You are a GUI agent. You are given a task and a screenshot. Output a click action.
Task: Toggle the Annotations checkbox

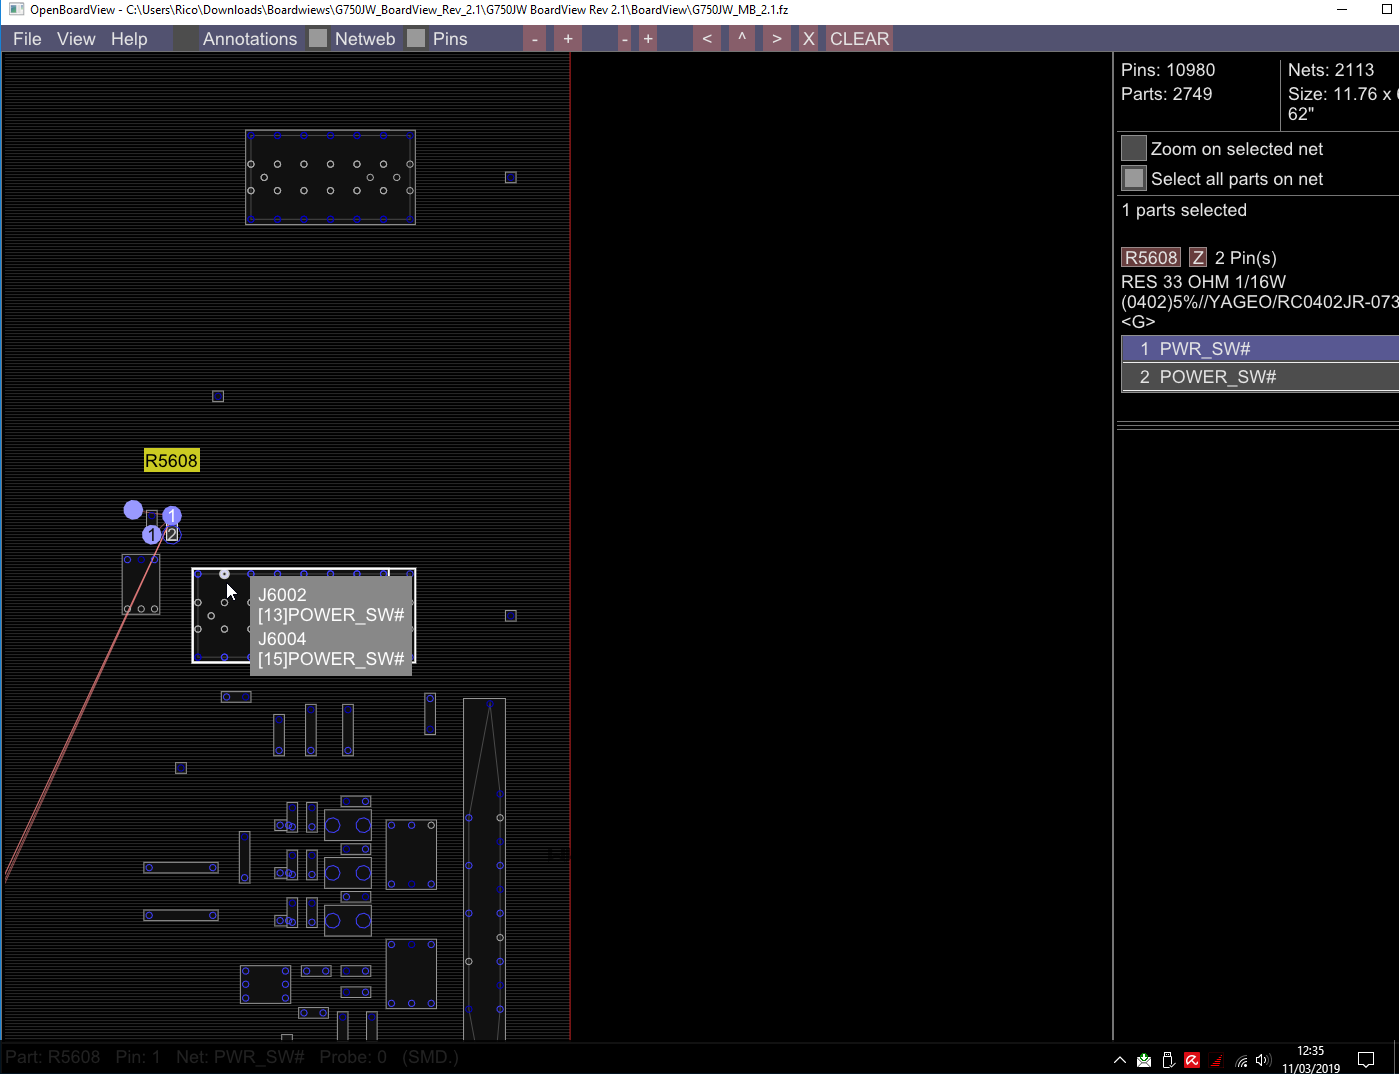pyautogui.click(x=186, y=39)
